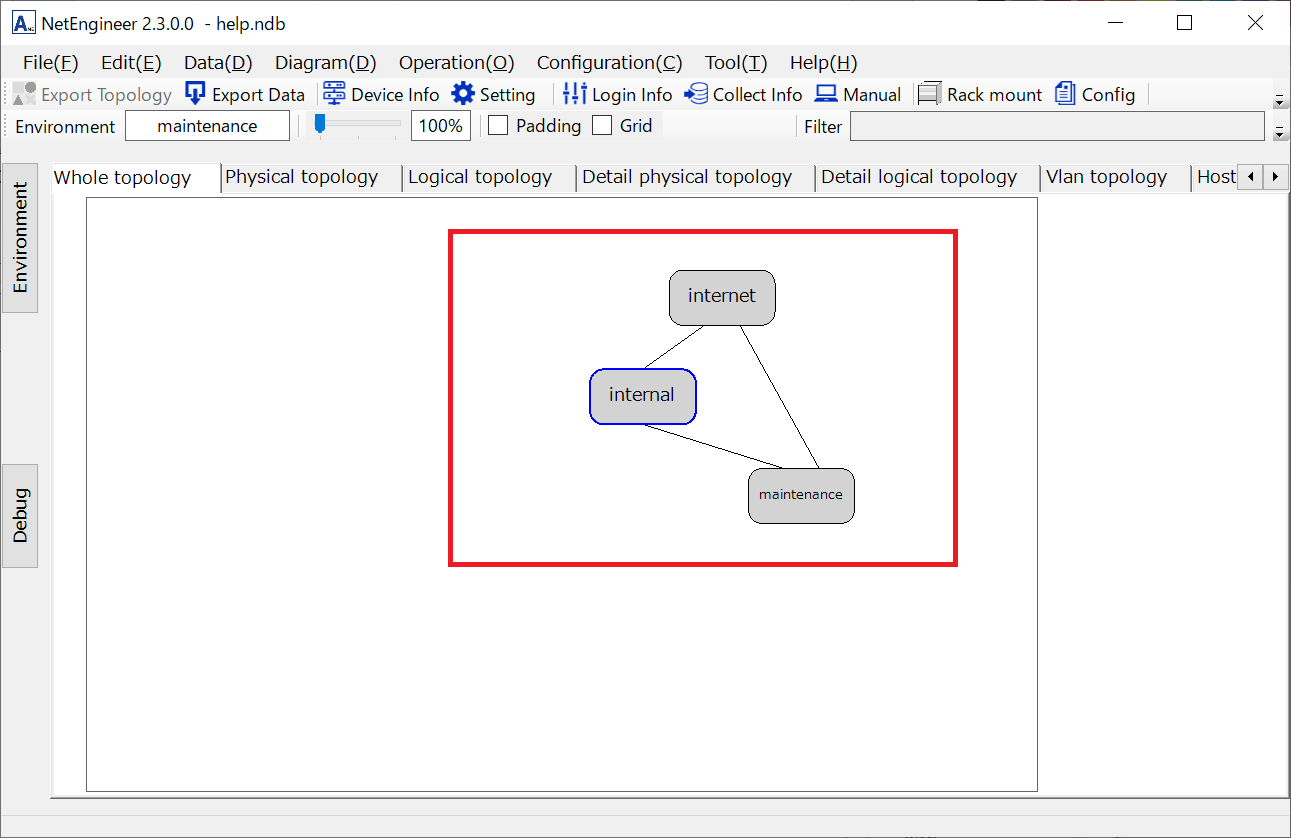Image resolution: width=1291 pixels, height=838 pixels.
Task: Click the zoom slider handle
Action: (x=320, y=124)
